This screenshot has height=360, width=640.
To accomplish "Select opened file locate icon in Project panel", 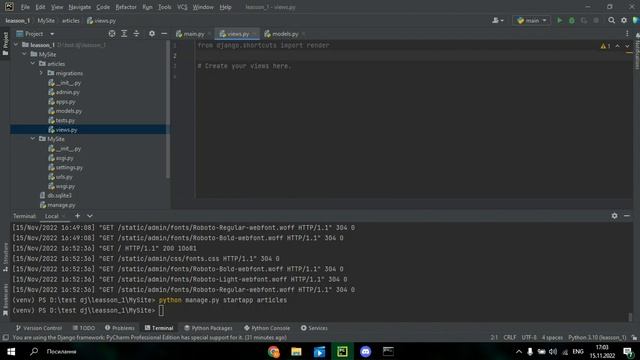I will (x=112, y=34).
